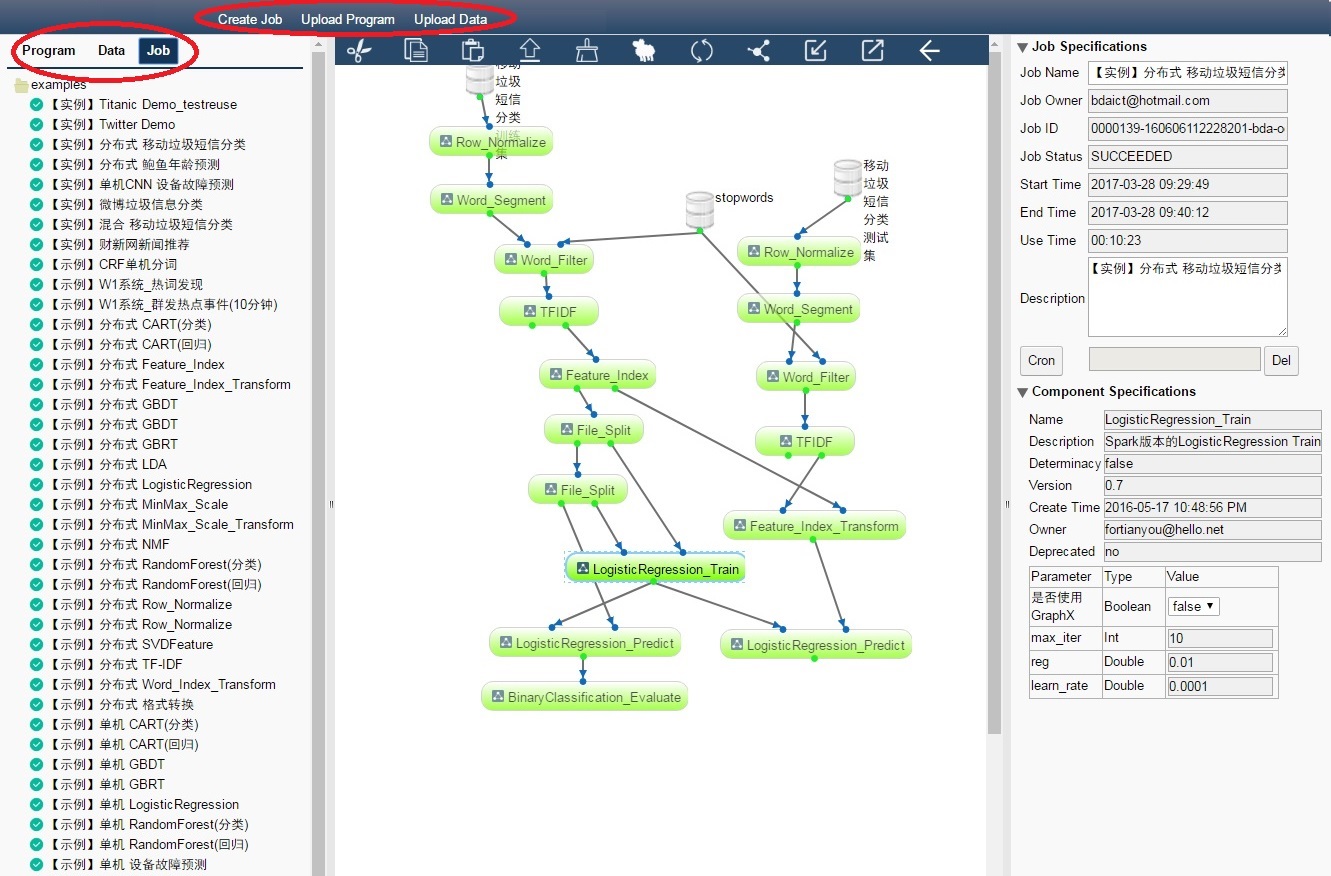Click the broom clear canvas icon

[587, 50]
